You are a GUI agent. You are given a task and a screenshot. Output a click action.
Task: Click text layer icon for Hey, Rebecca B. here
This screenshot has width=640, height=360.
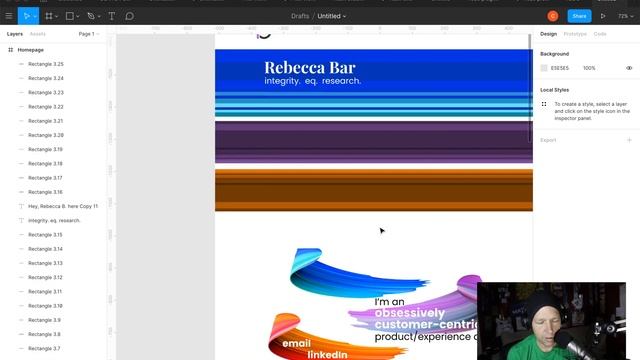pyautogui.click(x=21, y=206)
